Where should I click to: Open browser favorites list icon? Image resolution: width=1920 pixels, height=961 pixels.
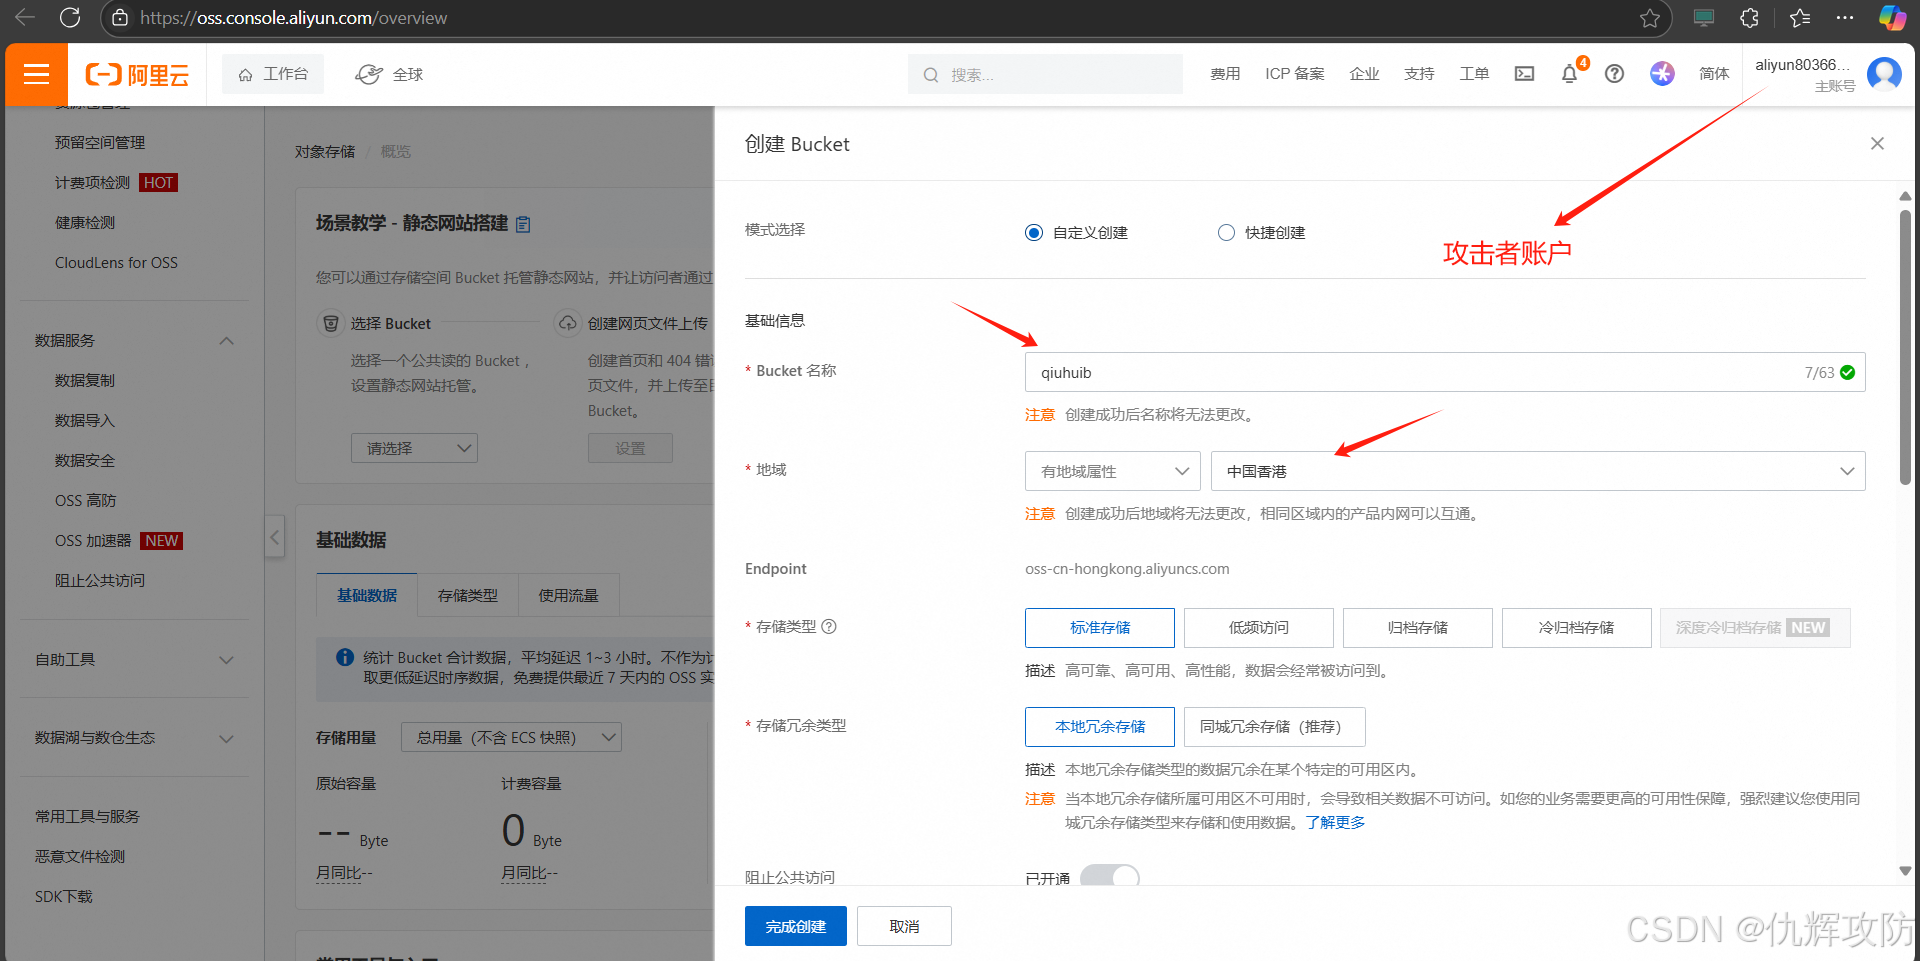[1799, 17]
